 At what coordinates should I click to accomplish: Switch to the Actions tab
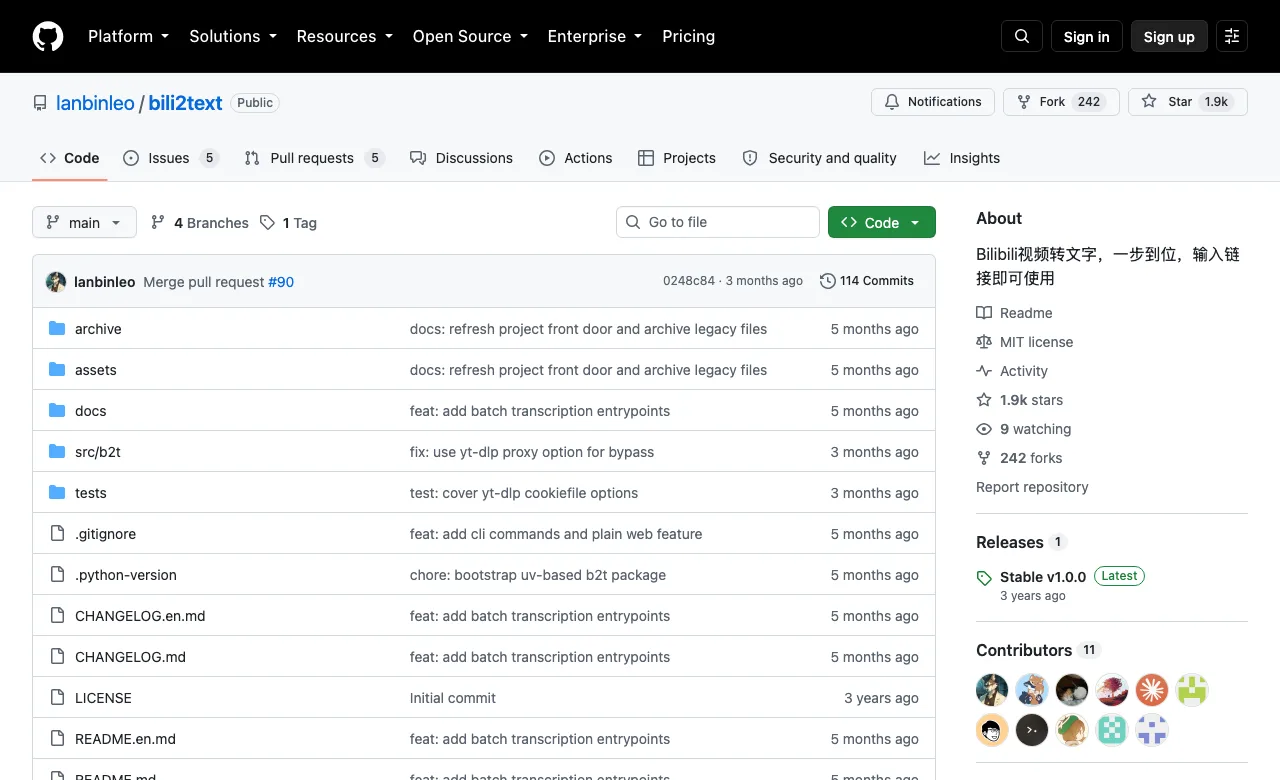tap(575, 158)
